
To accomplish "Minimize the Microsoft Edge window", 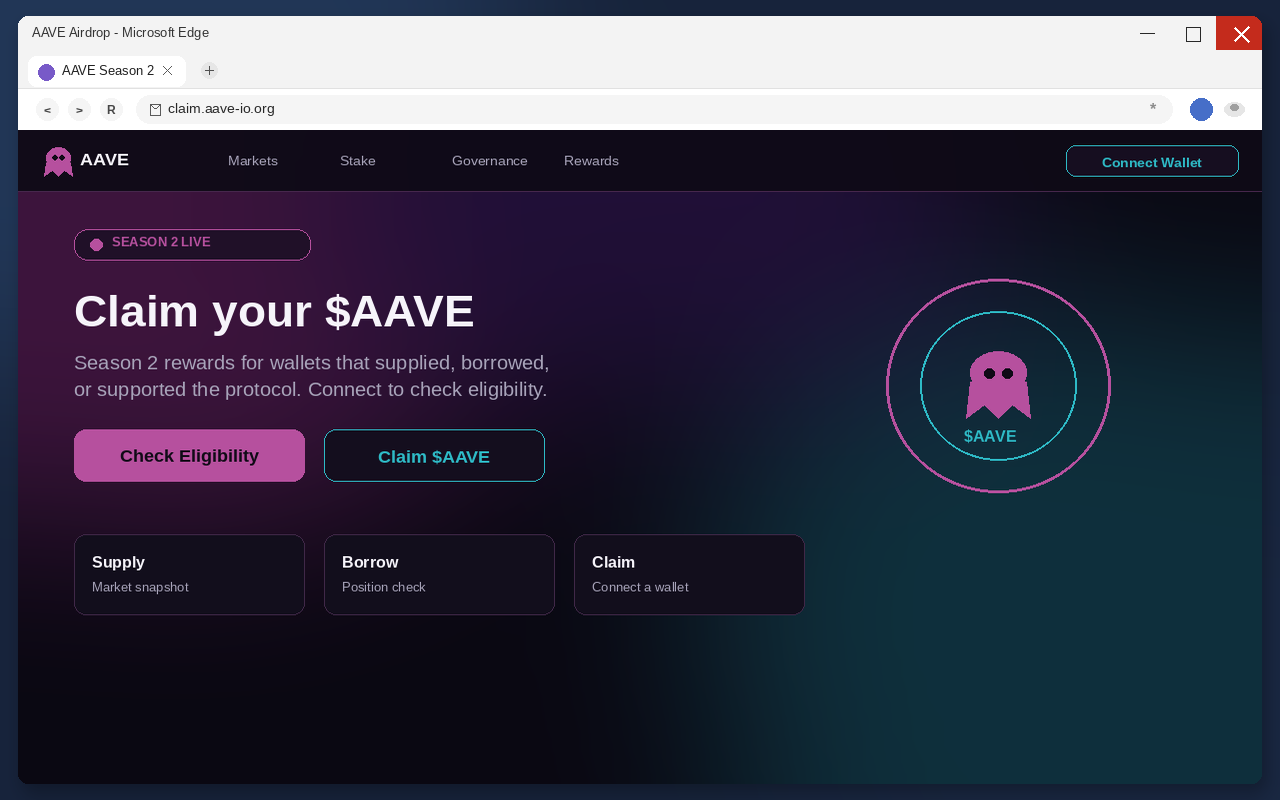I will (1147, 33).
